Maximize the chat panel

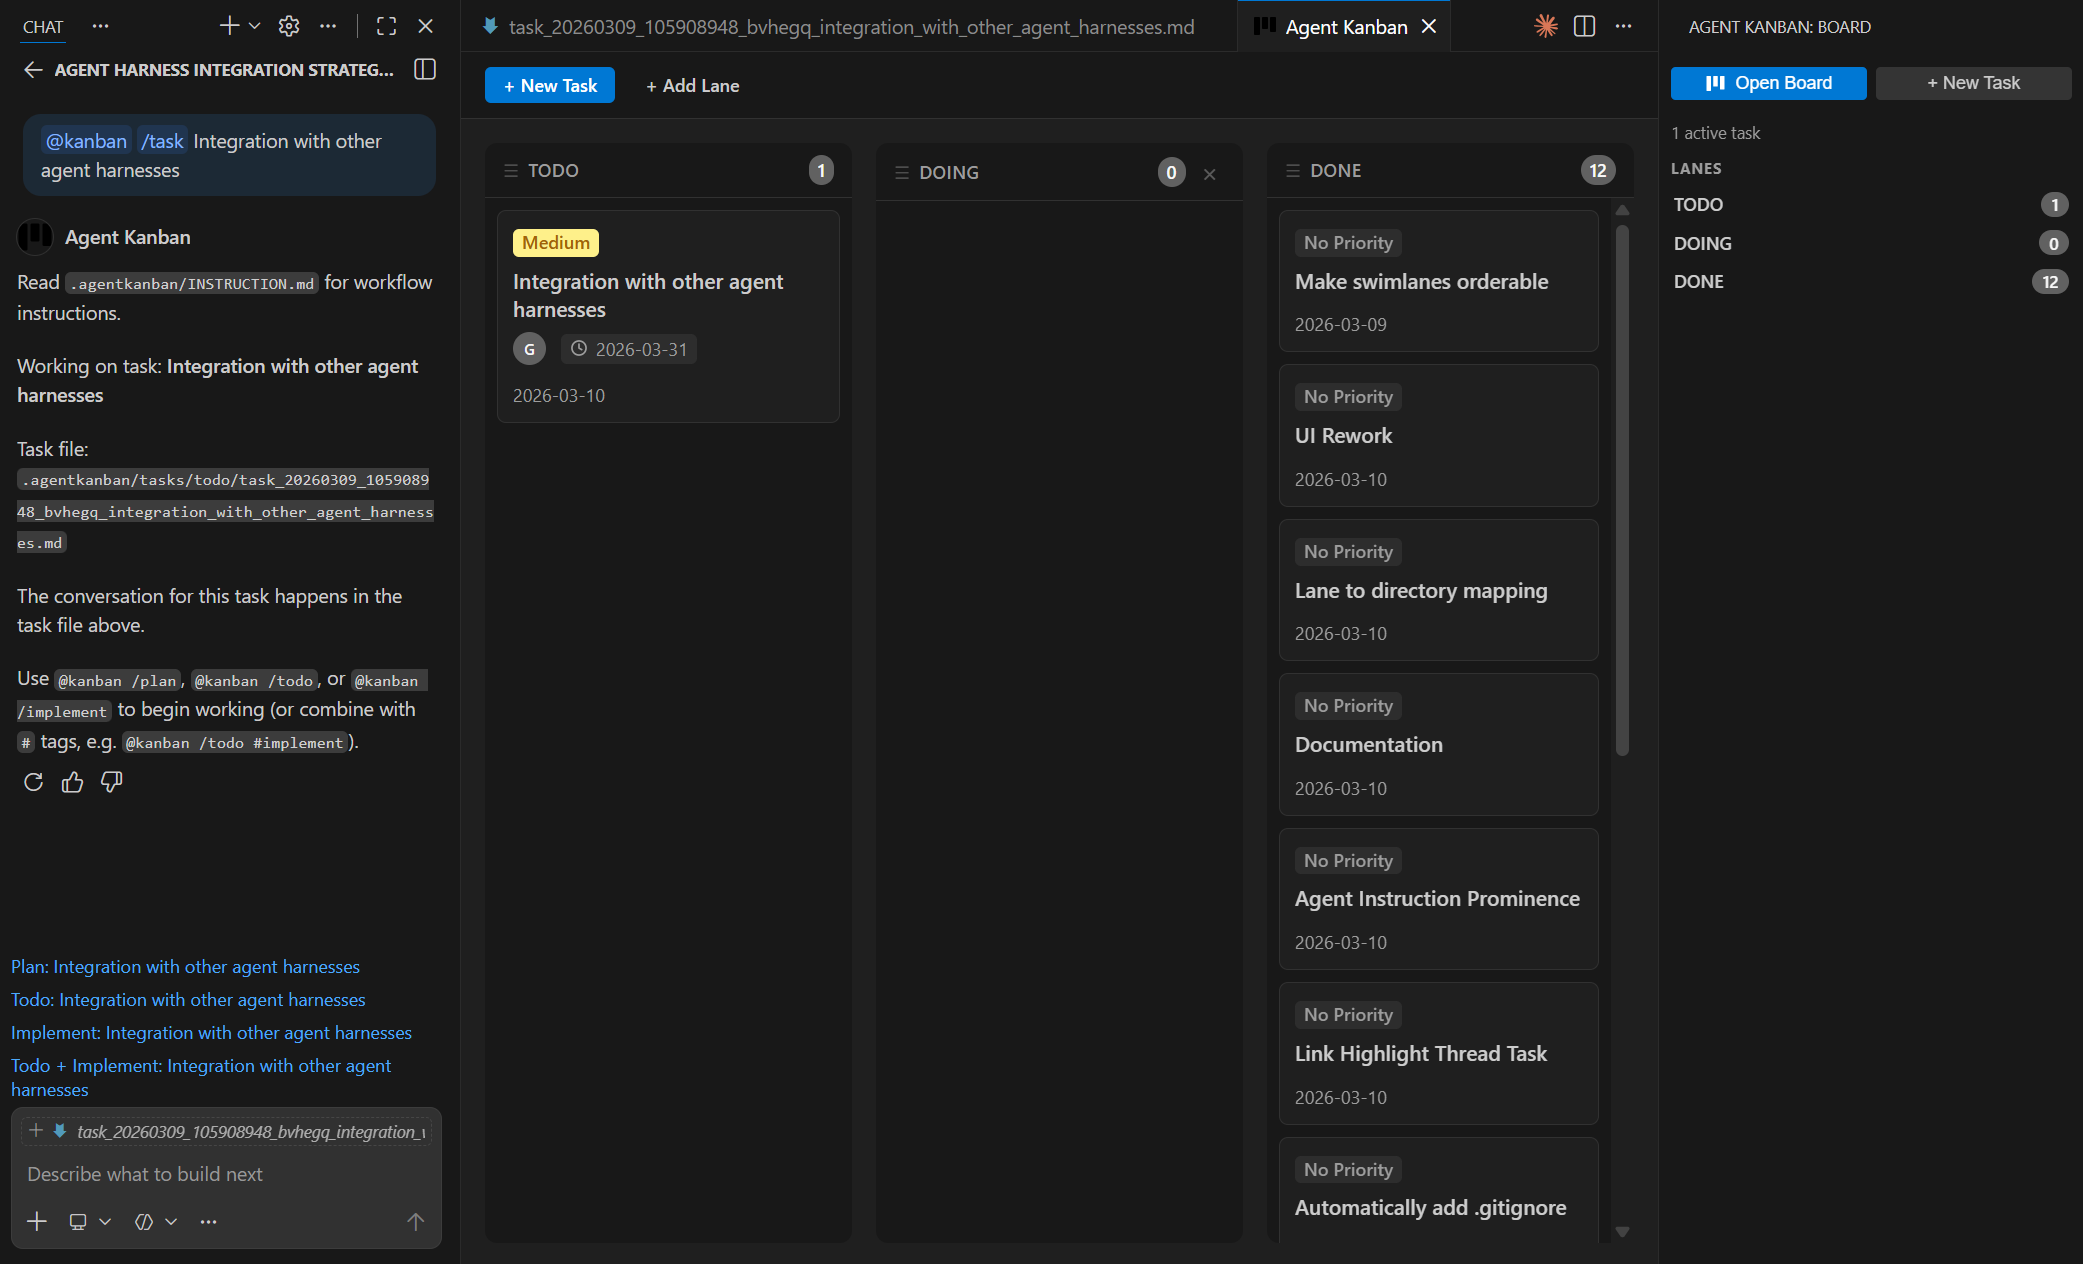387,26
